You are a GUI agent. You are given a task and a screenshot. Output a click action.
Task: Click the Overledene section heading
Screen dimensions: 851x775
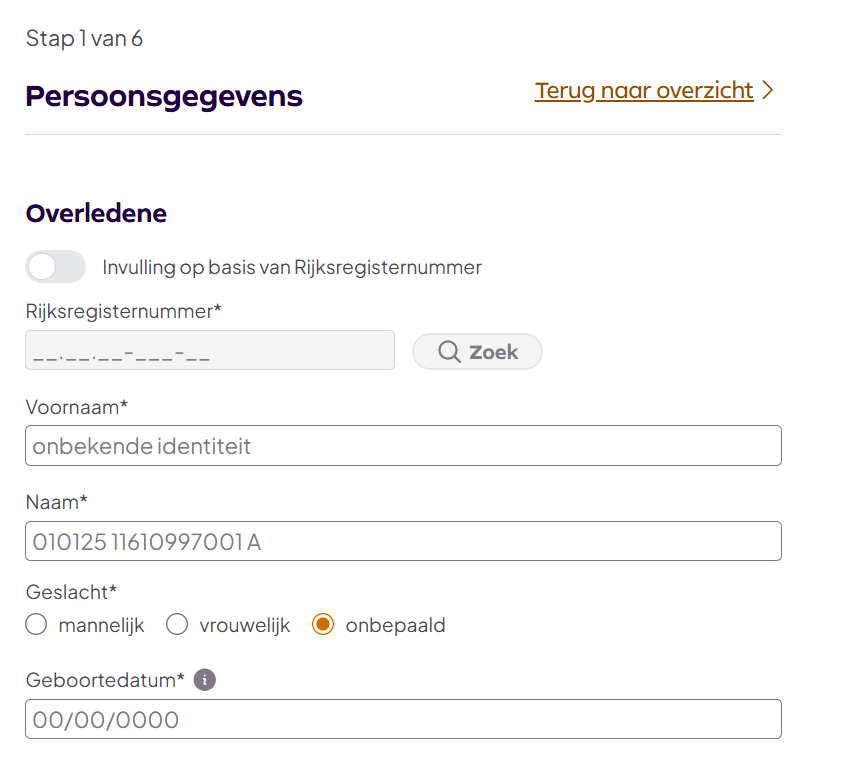click(96, 213)
